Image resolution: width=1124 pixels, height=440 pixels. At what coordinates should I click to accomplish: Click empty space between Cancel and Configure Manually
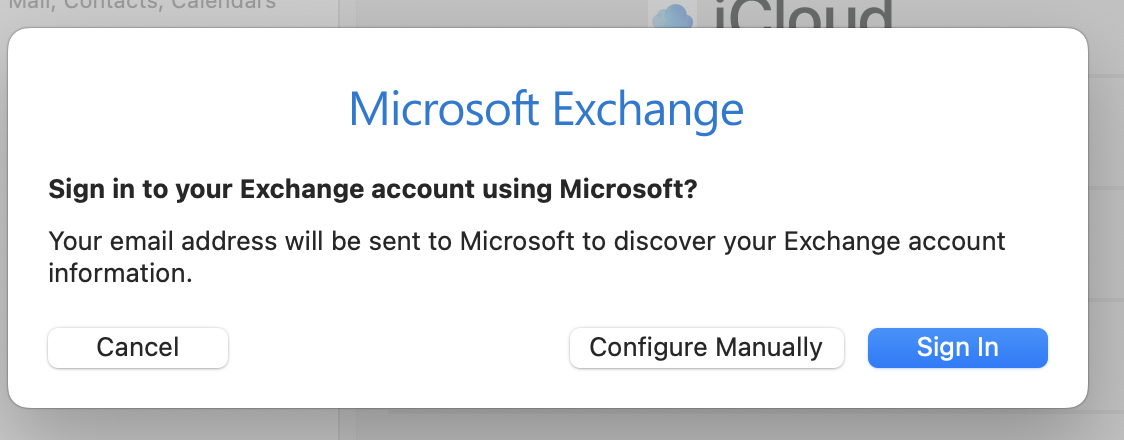(x=398, y=348)
